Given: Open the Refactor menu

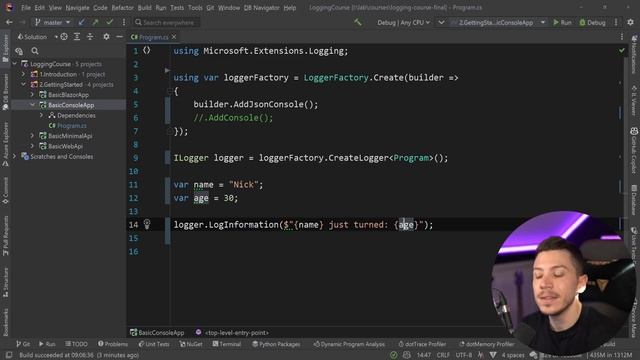Looking at the screenshot, I should click(x=122, y=8).
